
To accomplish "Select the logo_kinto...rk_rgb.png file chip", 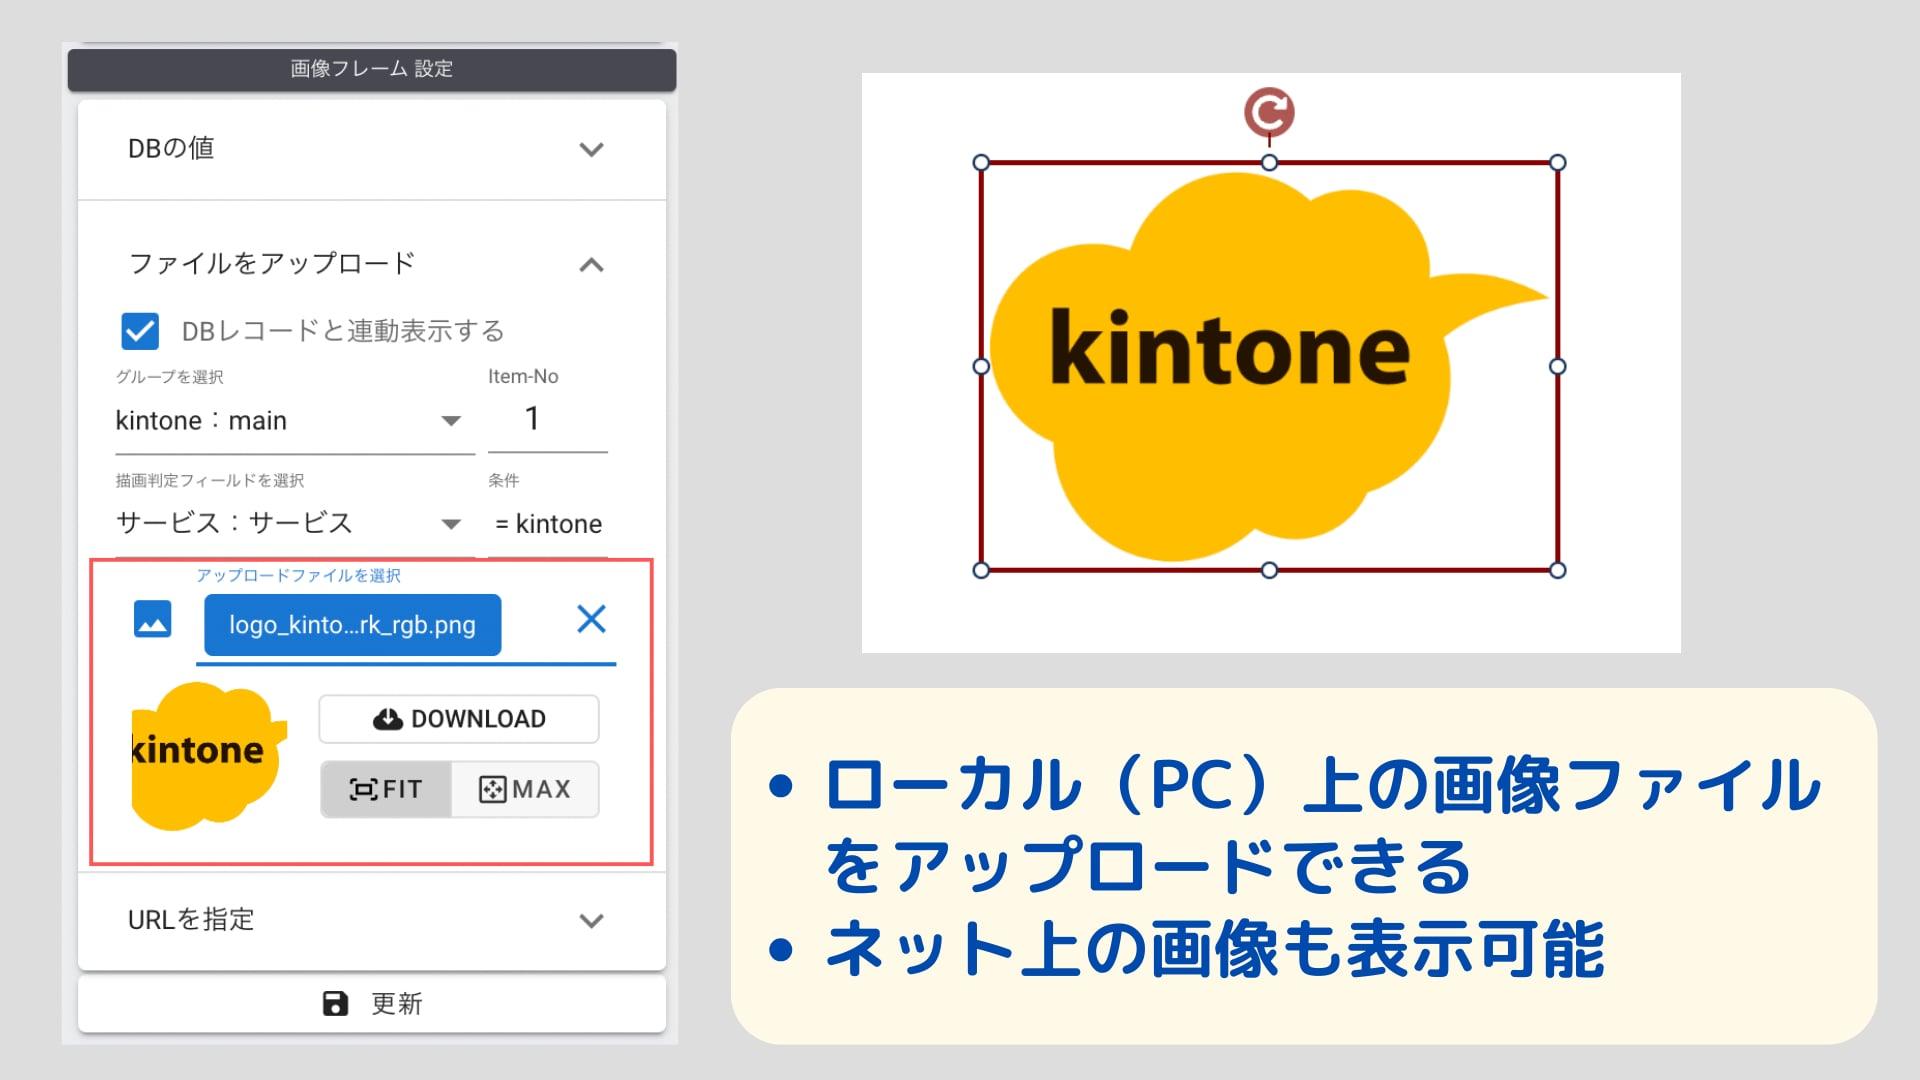I will click(352, 625).
